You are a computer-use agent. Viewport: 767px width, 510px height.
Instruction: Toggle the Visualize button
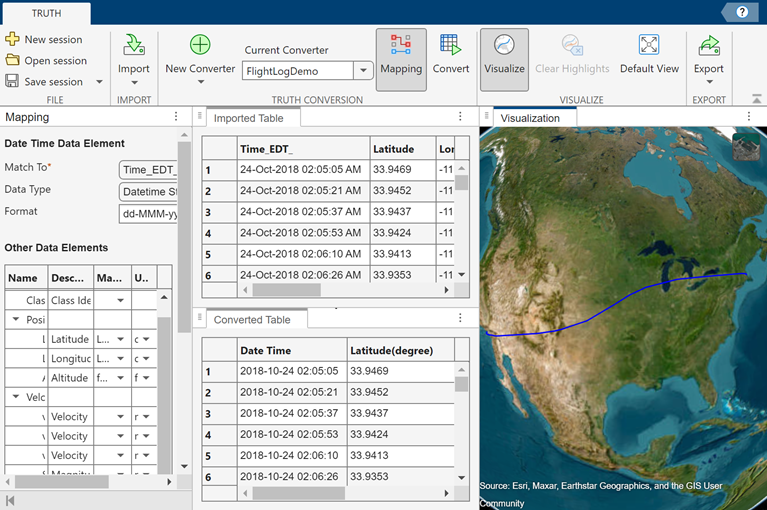click(x=504, y=52)
